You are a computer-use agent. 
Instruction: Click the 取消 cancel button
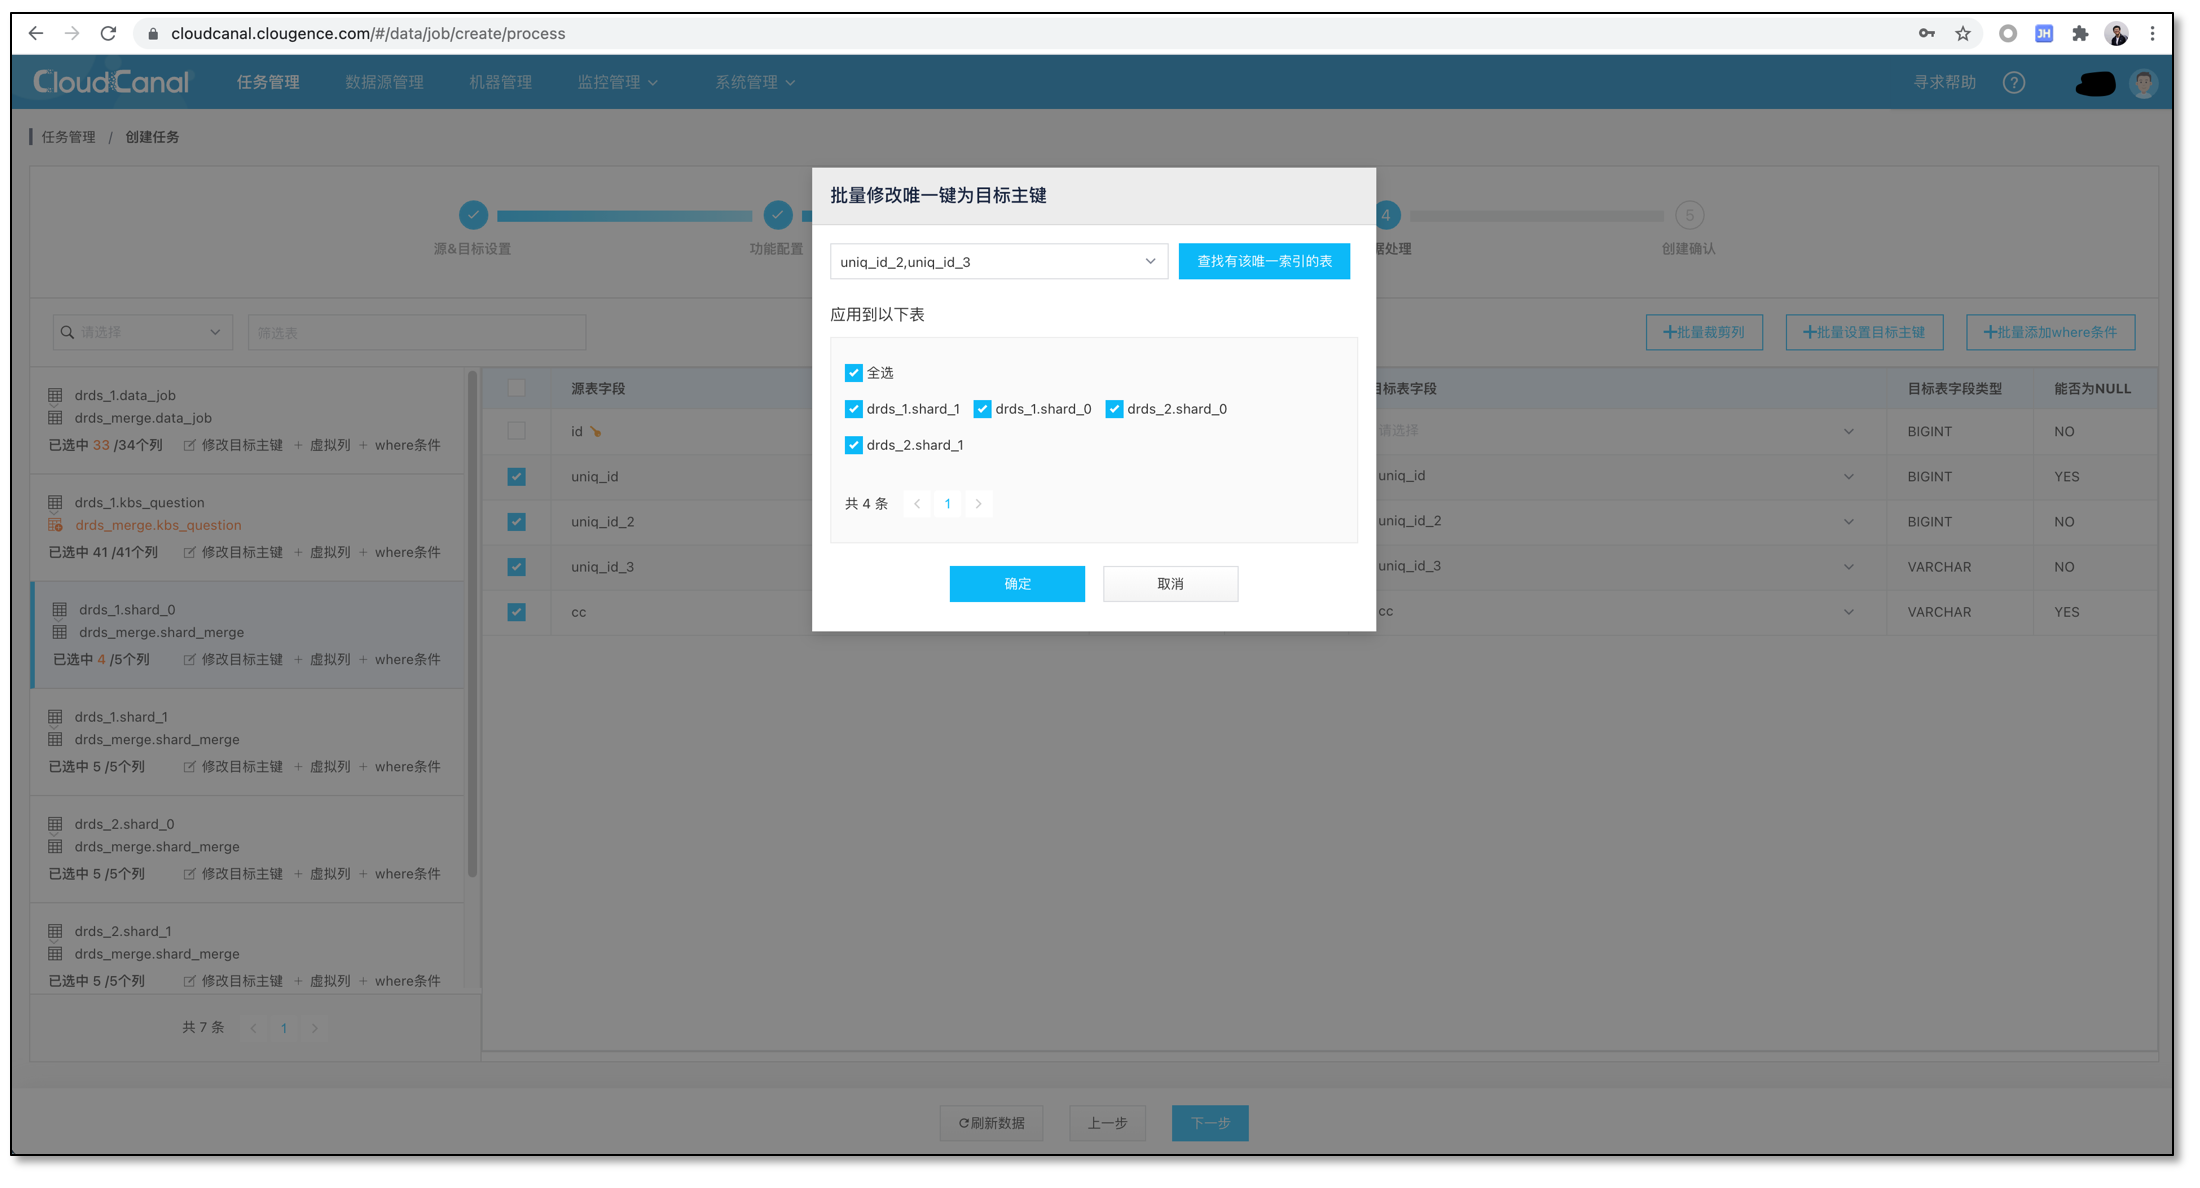point(1169,584)
